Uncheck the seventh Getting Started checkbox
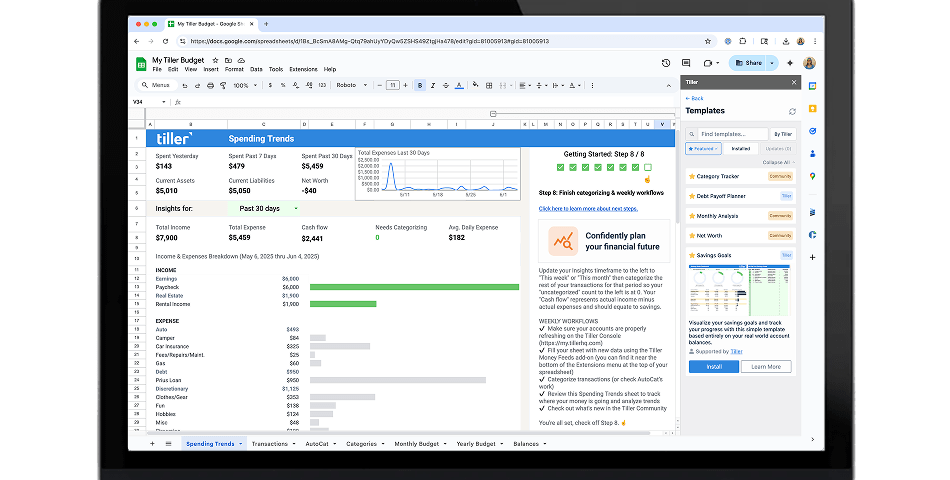 tap(635, 167)
